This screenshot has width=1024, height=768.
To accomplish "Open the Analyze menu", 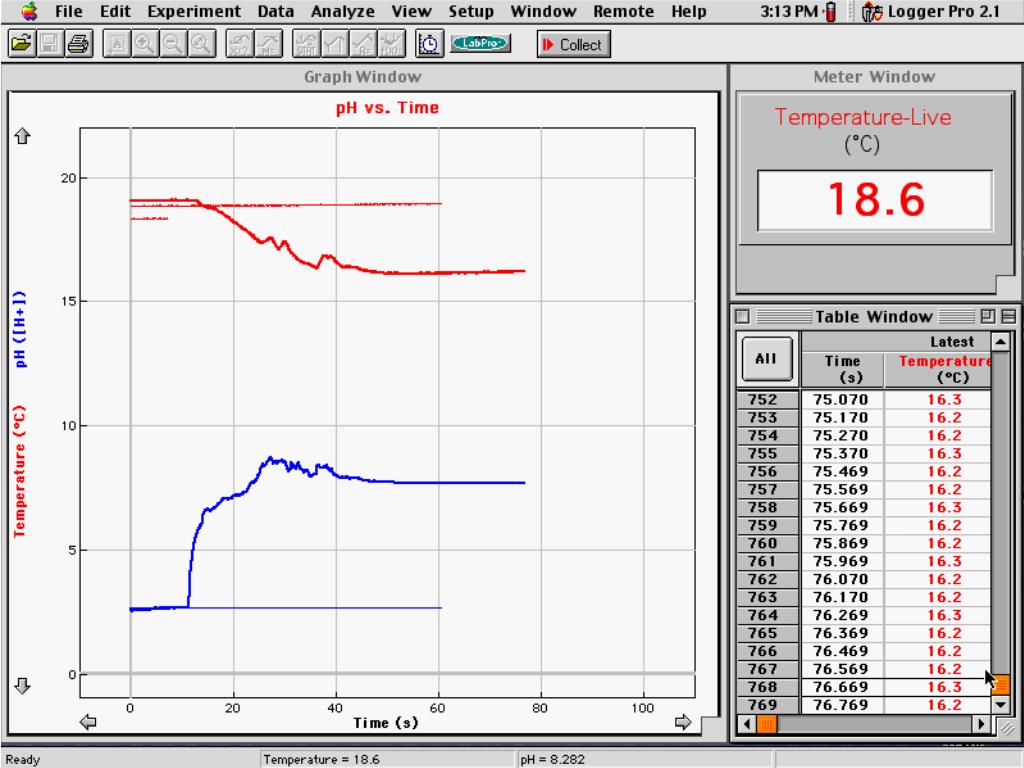I will pos(343,12).
